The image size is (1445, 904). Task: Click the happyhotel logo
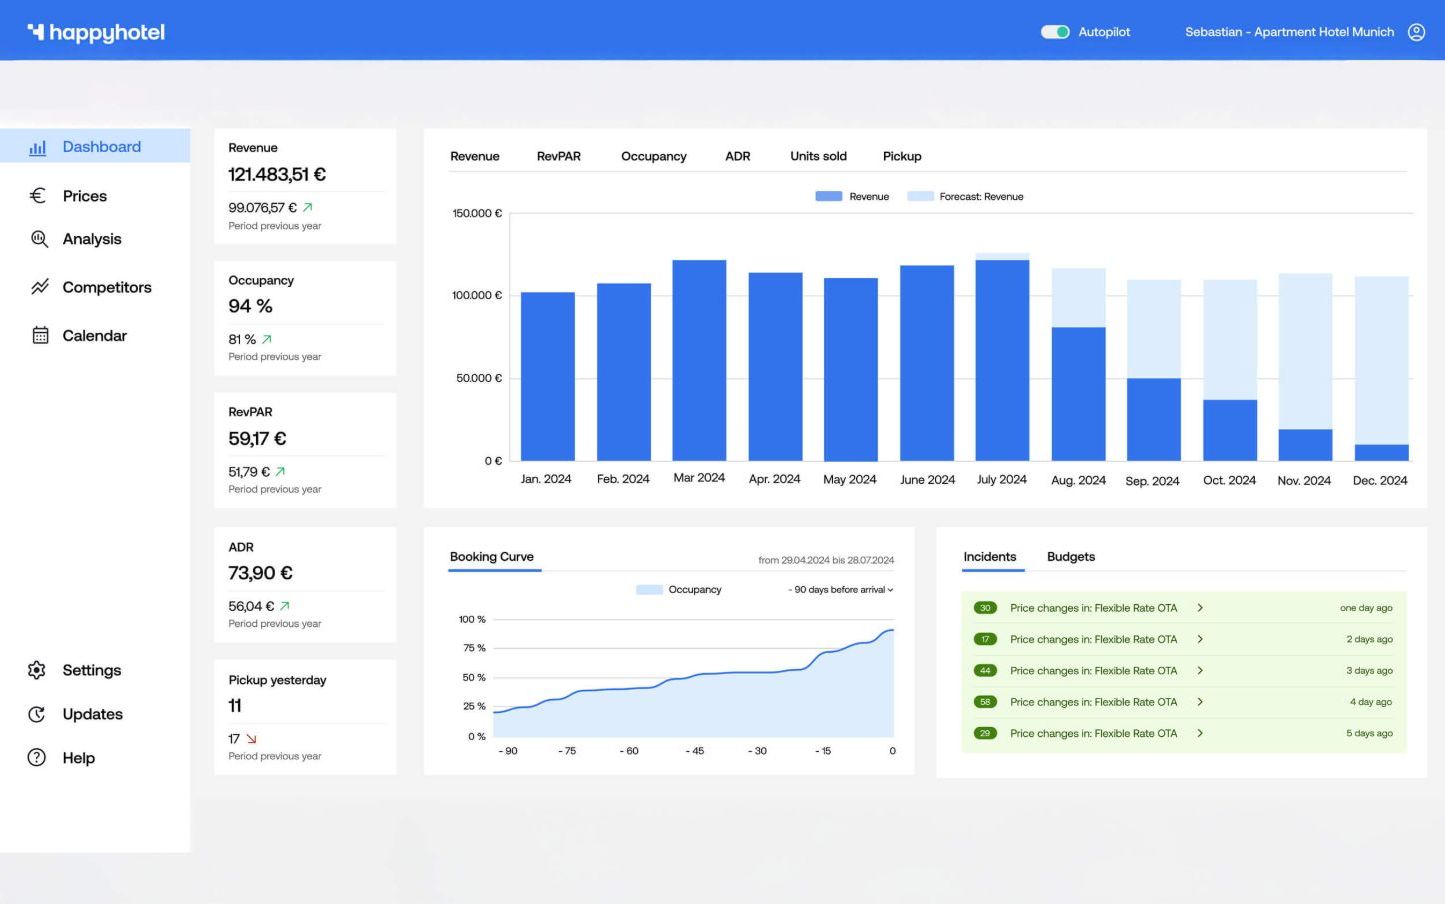(x=96, y=32)
